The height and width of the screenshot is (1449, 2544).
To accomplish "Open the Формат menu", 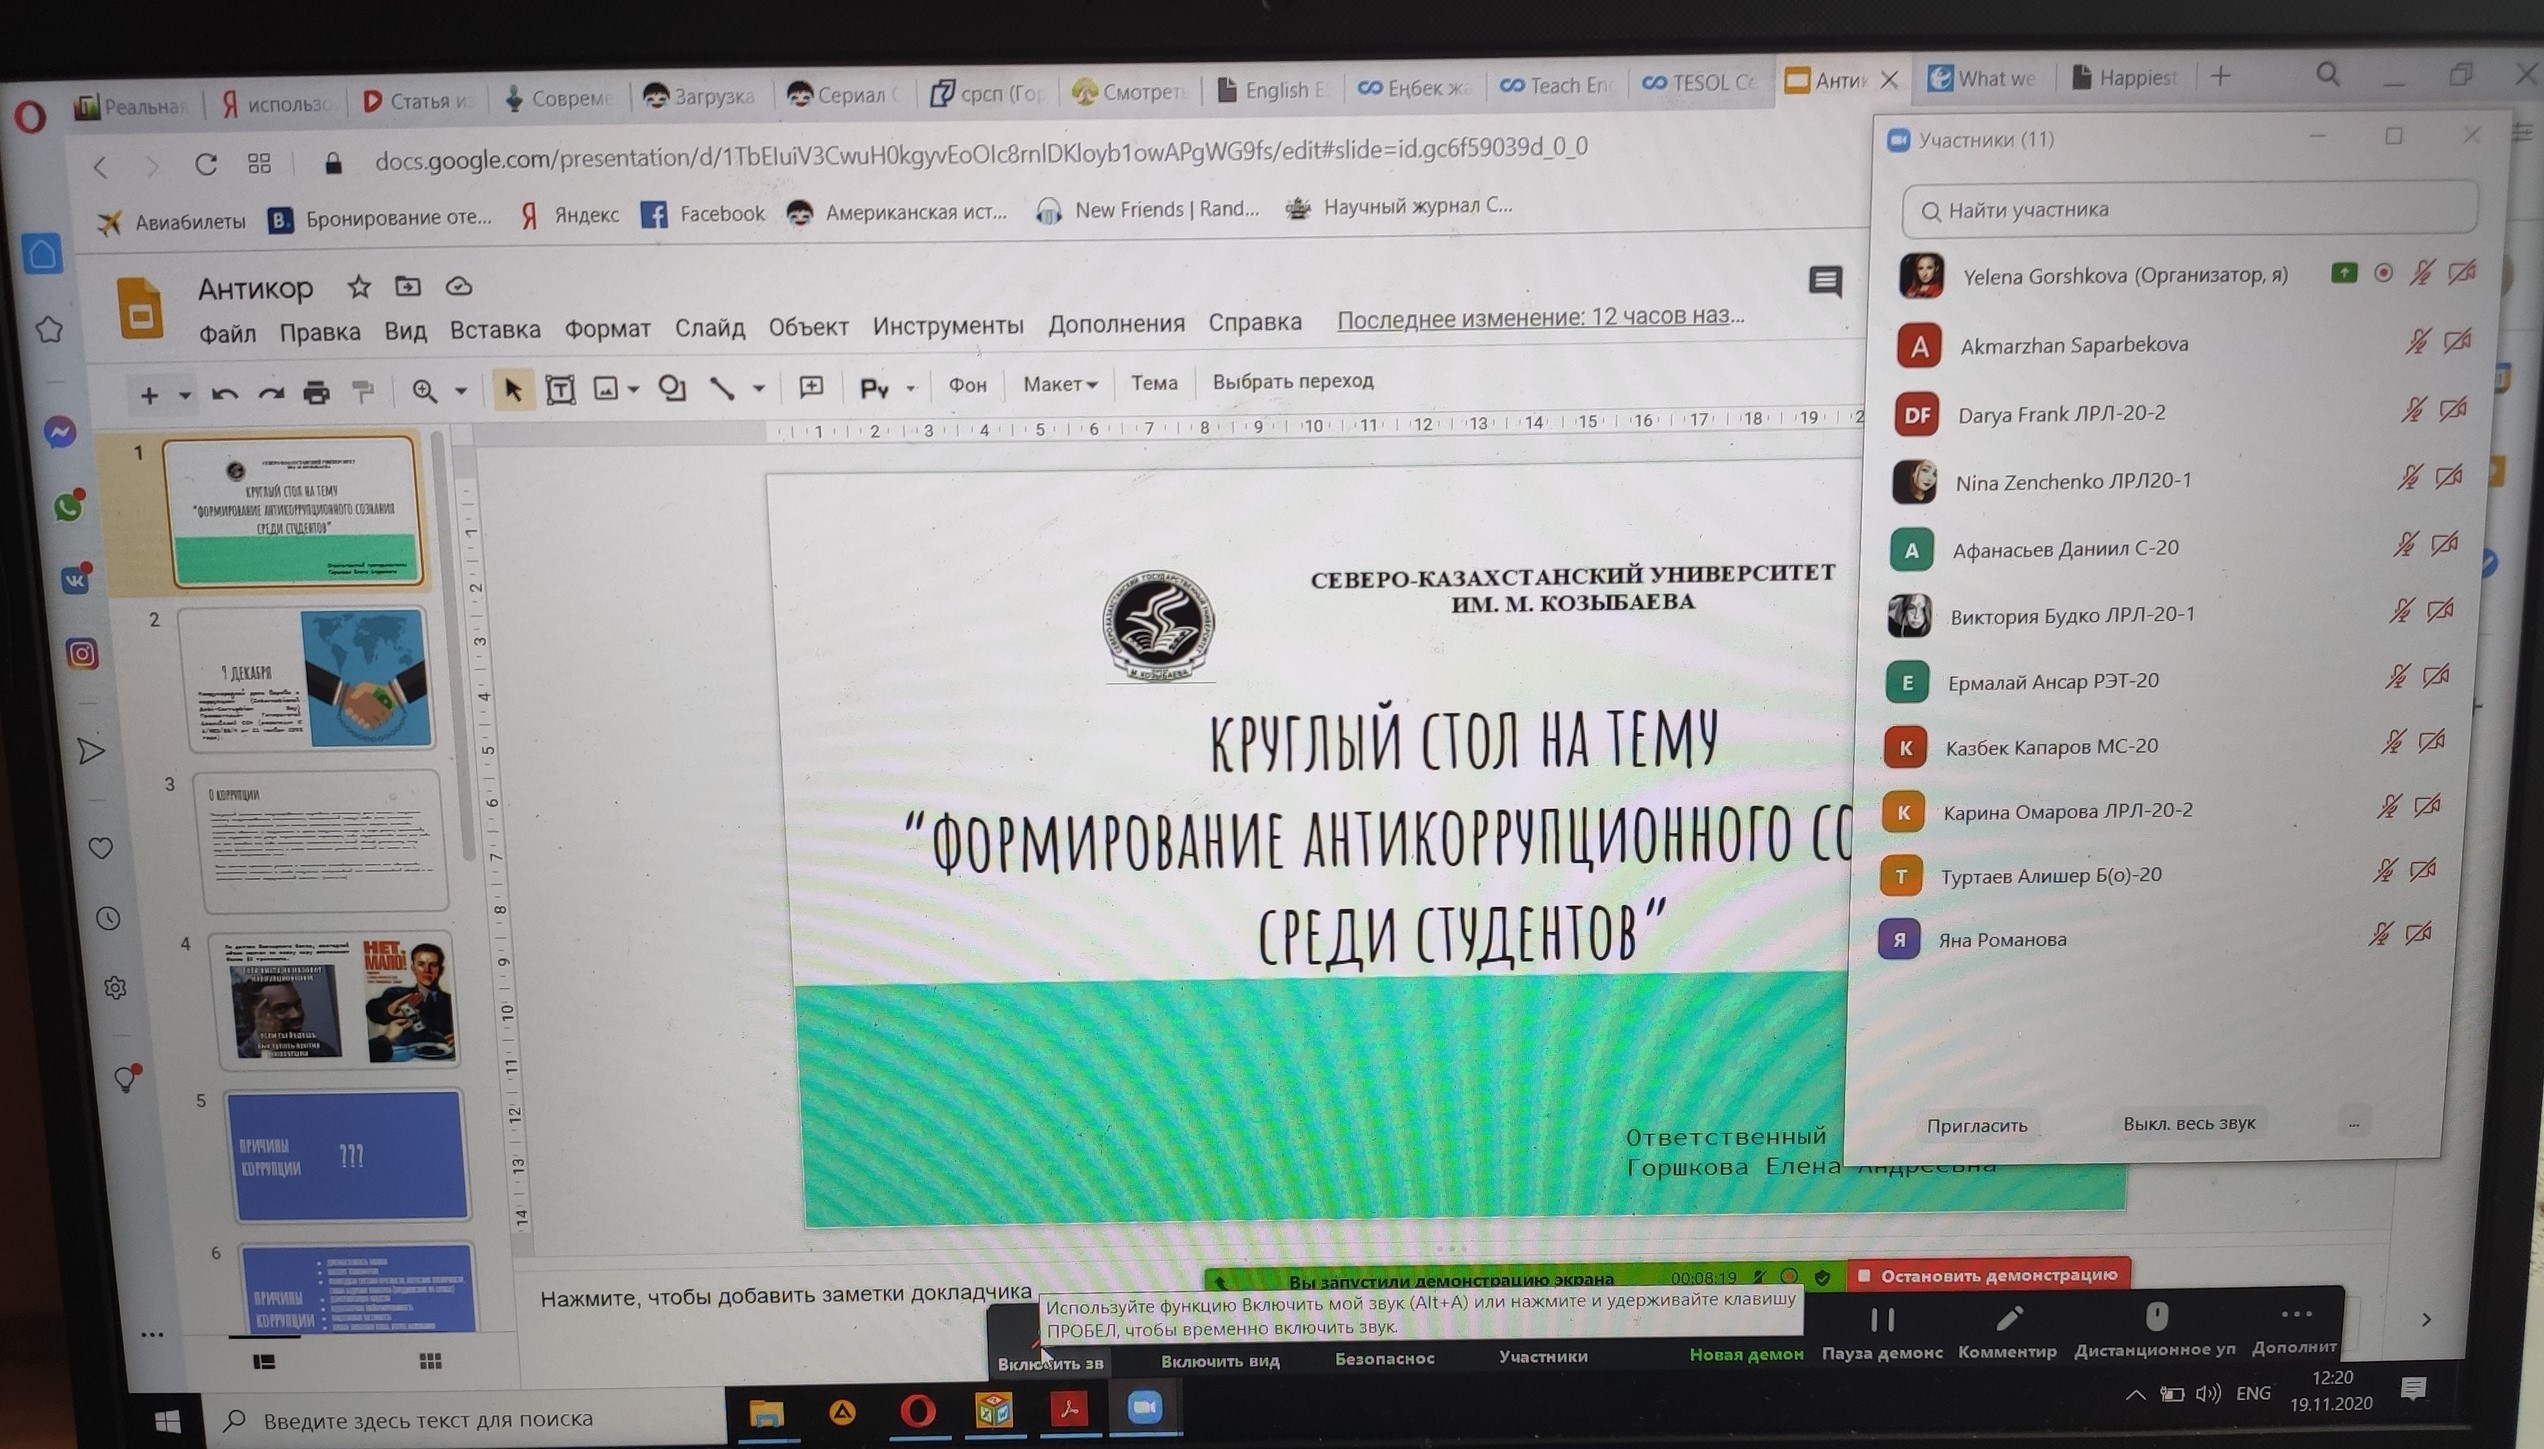I will pos(607,329).
